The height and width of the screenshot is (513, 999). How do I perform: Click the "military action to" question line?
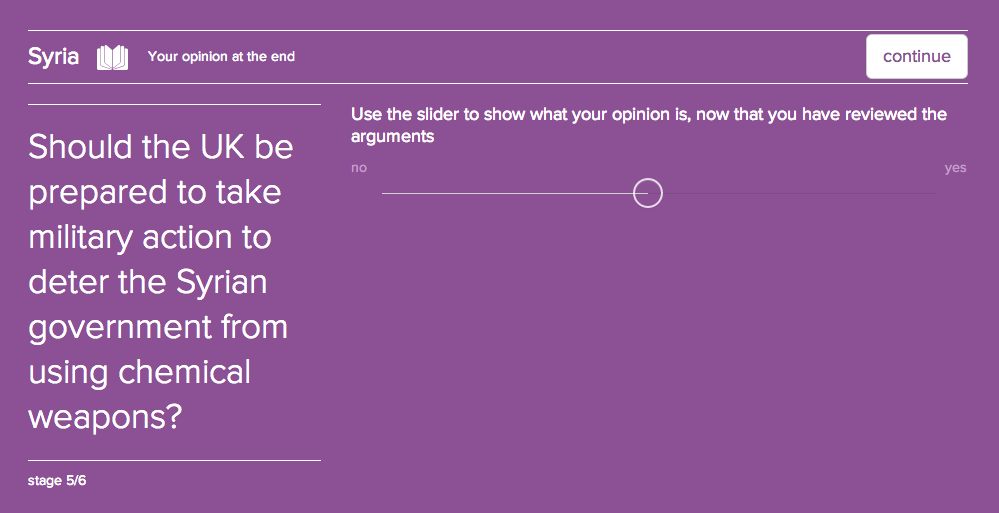pyautogui.click(x=150, y=237)
